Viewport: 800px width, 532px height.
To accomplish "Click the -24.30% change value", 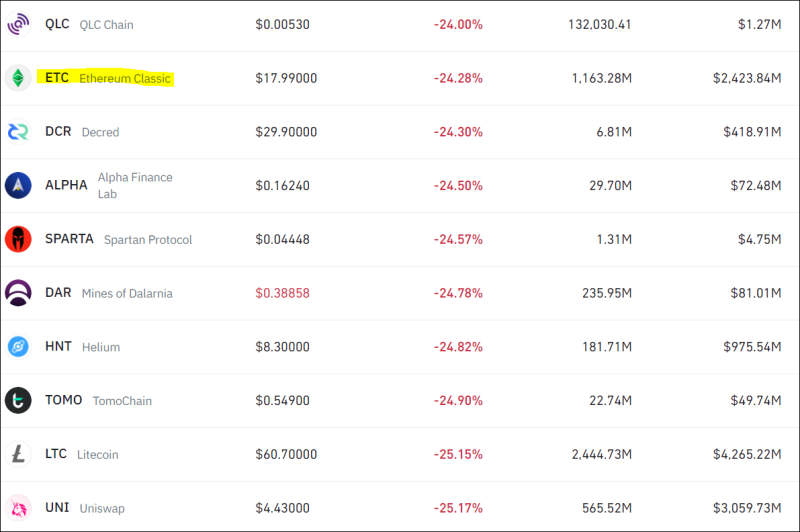I will (x=458, y=132).
